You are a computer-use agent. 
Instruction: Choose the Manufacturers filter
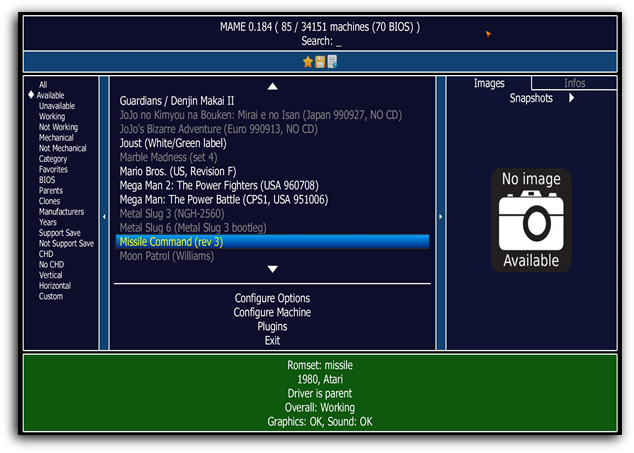pyautogui.click(x=61, y=212)
